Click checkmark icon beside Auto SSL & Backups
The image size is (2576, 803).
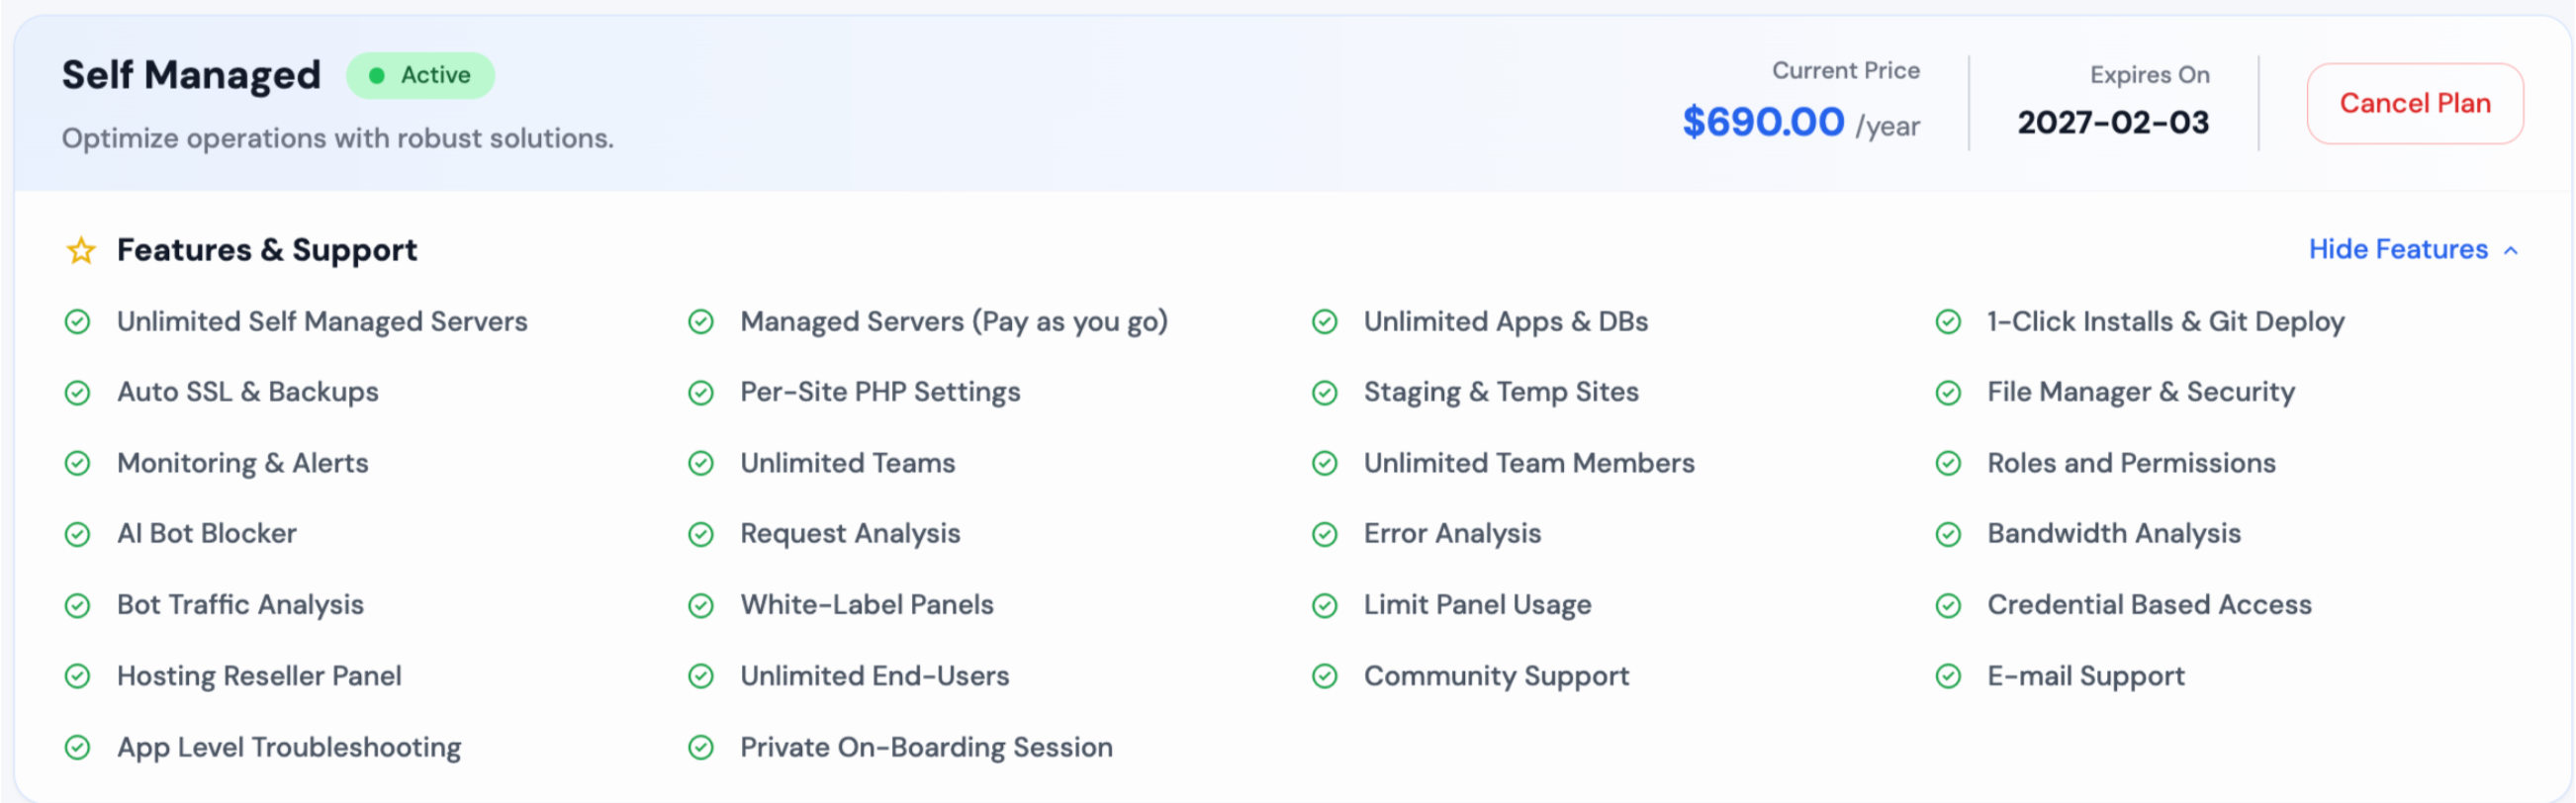[x=78, y=393]
